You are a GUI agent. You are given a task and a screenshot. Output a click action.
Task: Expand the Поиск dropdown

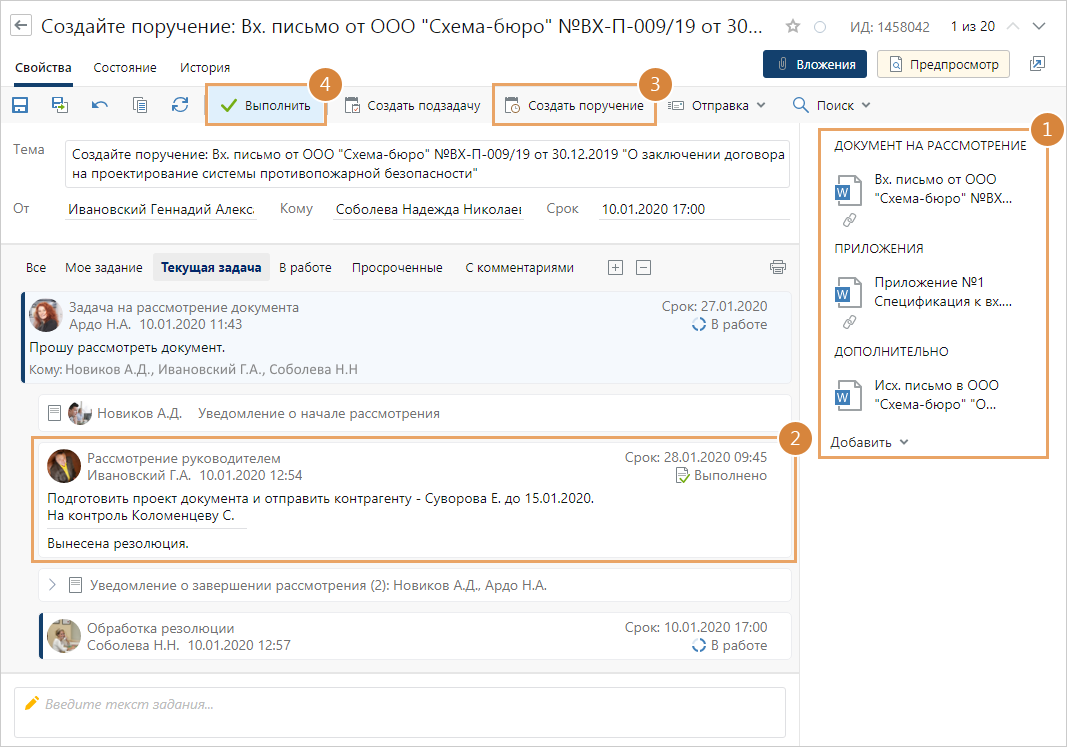(831, 105)
